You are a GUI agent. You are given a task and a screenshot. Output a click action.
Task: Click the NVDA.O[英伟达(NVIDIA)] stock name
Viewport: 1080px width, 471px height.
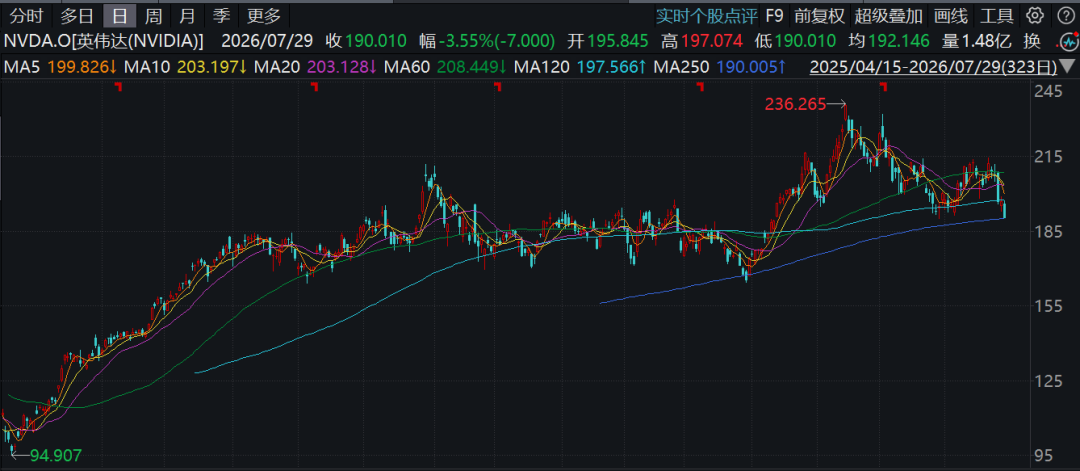pos(104,41)
